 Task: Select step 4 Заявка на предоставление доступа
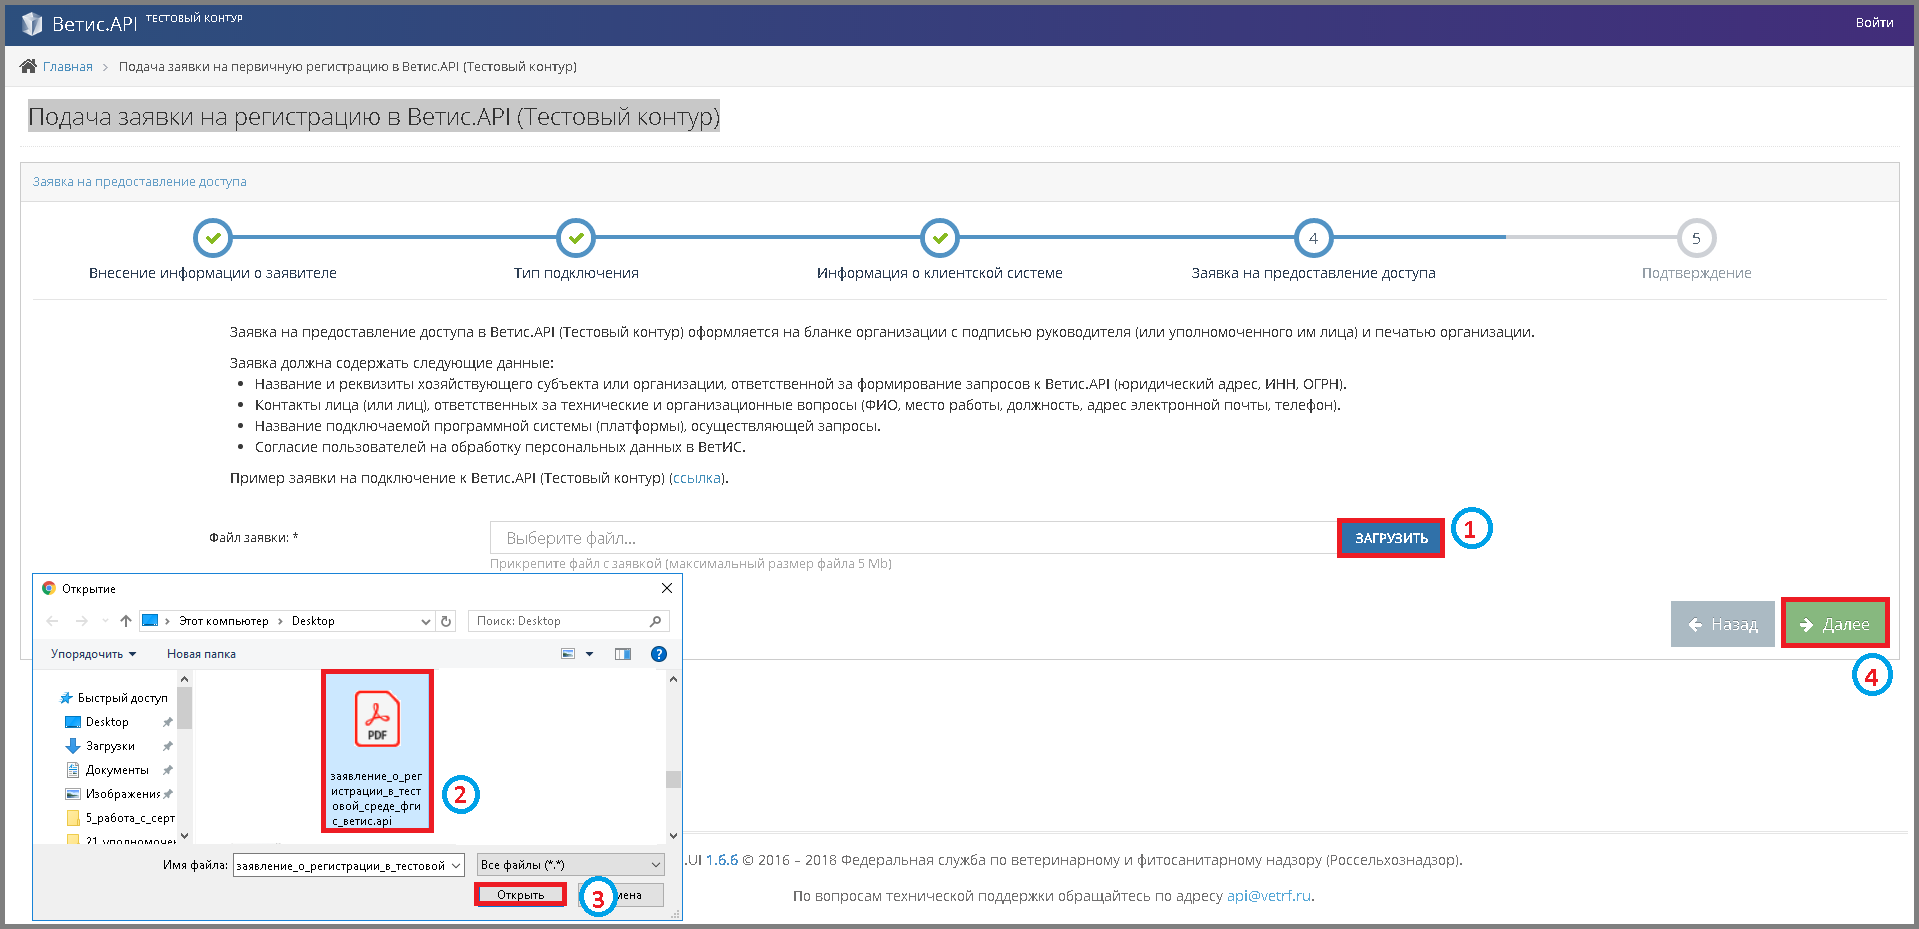tap(1313, 238)
